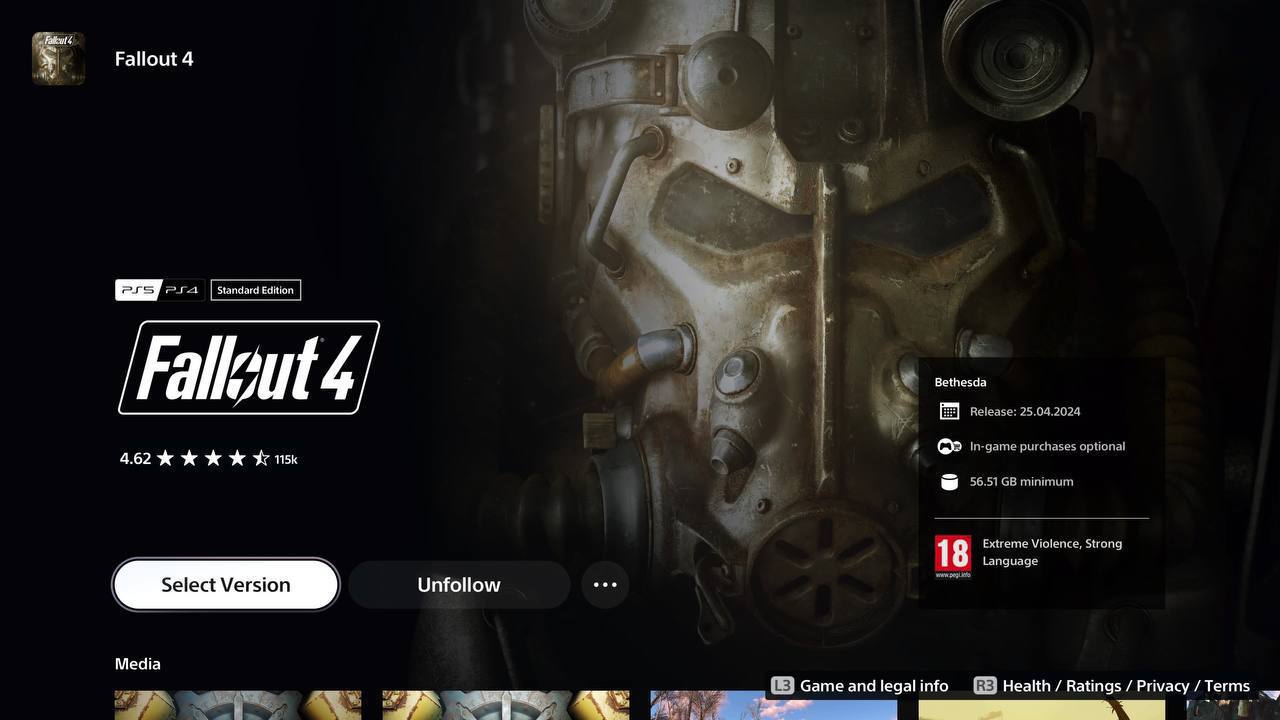The height and width of the screenshot is (720, 1280).
Task: Click the Bethesda publisher name
Action: click(x=960, y=382)
